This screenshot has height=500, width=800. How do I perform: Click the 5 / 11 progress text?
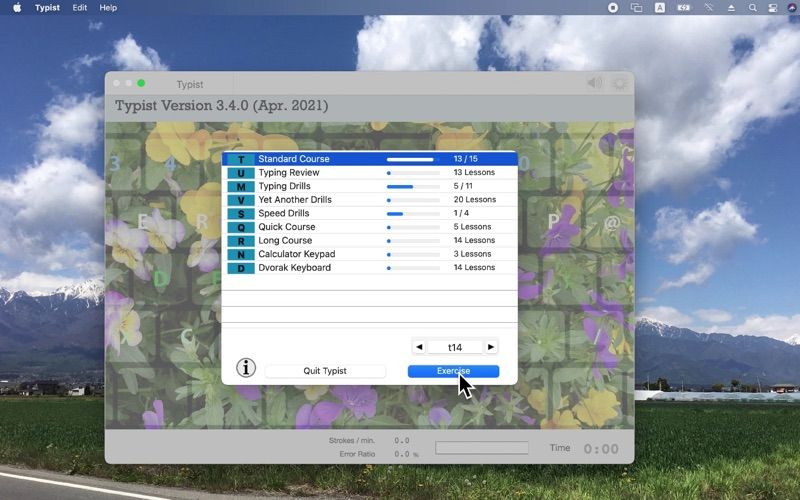463,186
